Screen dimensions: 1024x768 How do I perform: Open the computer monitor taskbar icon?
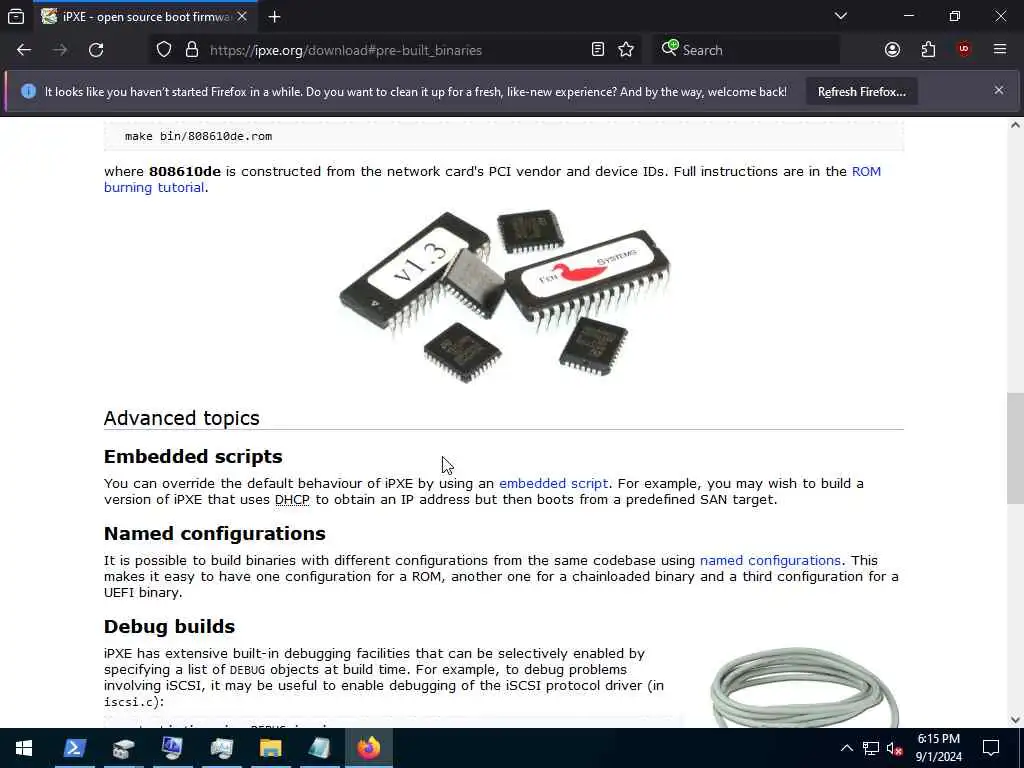tap(172, 748)
